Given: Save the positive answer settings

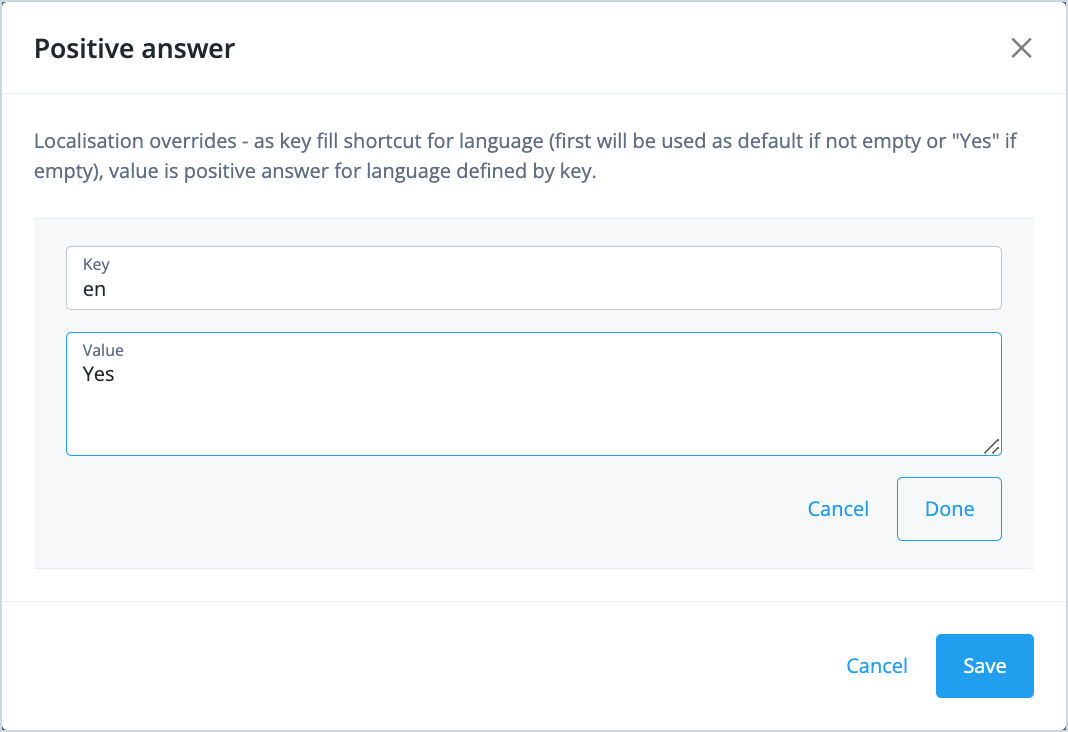Looking at the screenshot, I should pyautogui.click(x=984, y=666).
